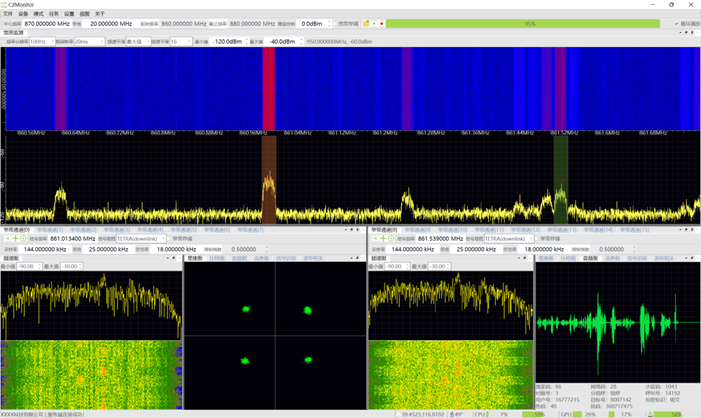Open the 关于 menu
The width and height of the screenshot is (701, 418).
(x=100, y=14)
